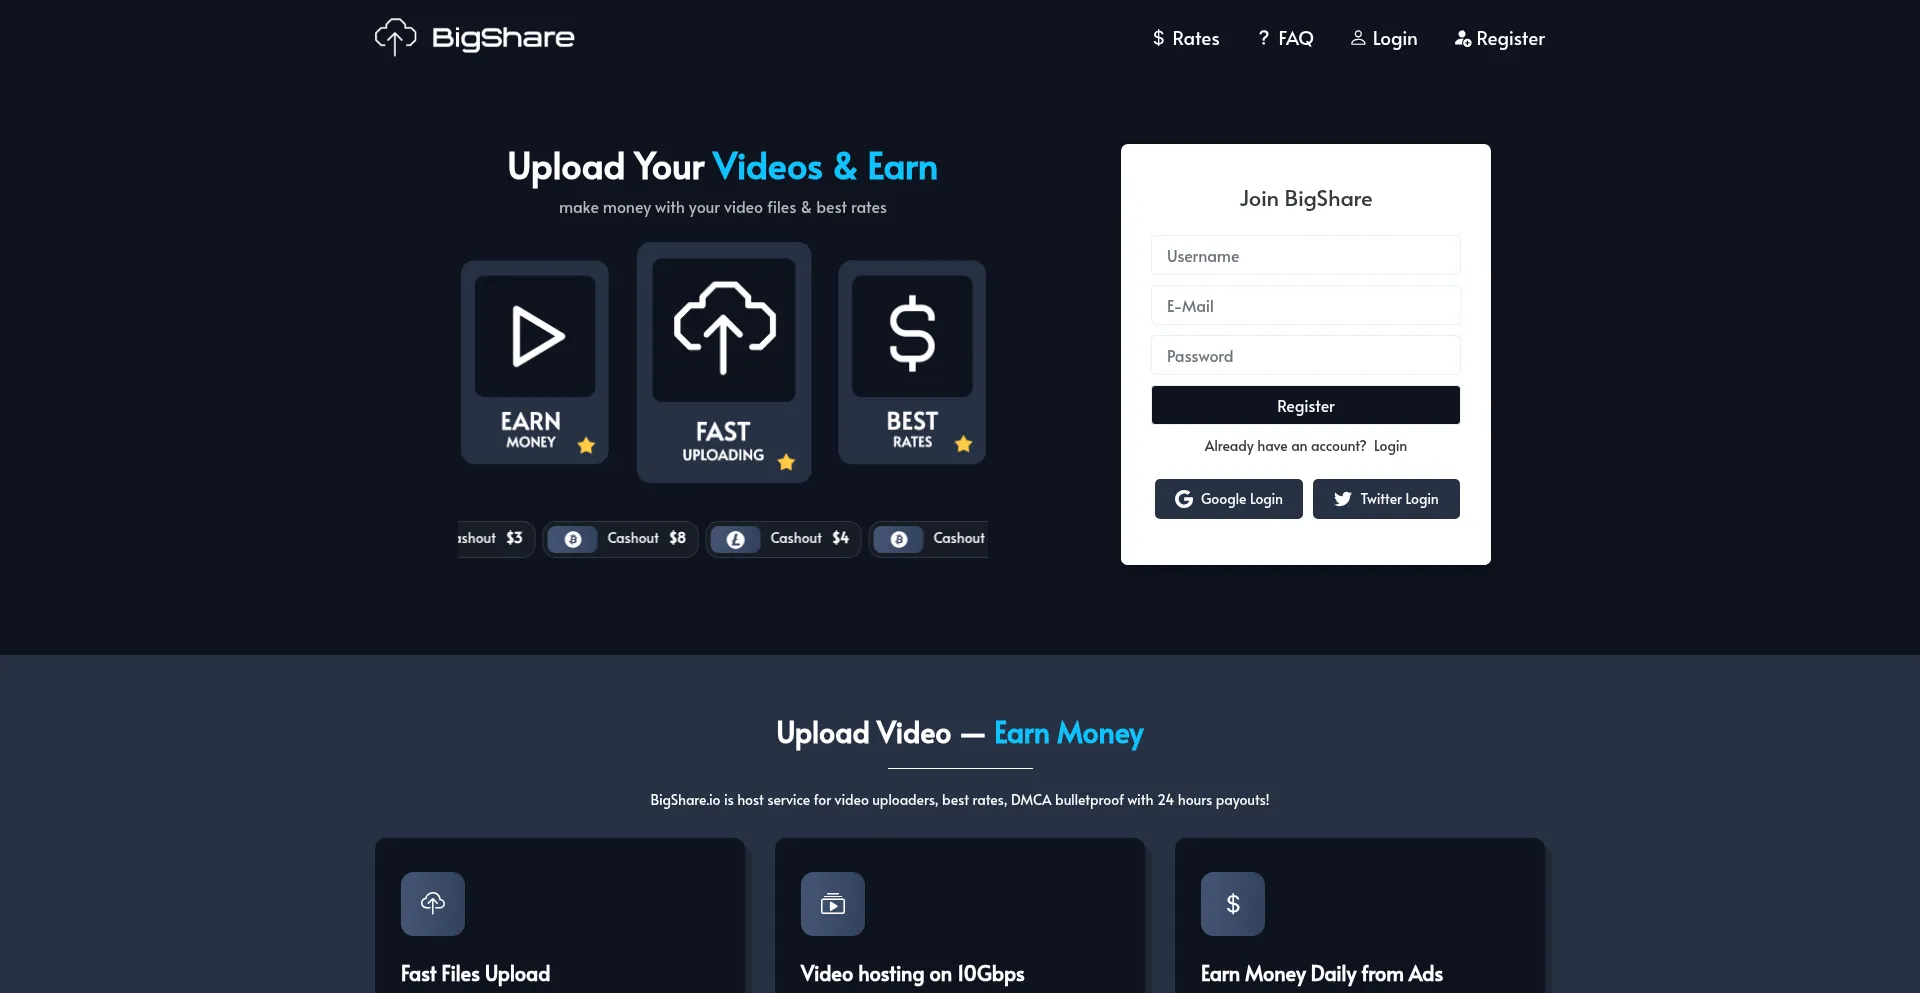This screenshot has height=993, width=1920.
Task: Open the FAQ page
Action: (1294, 37)
